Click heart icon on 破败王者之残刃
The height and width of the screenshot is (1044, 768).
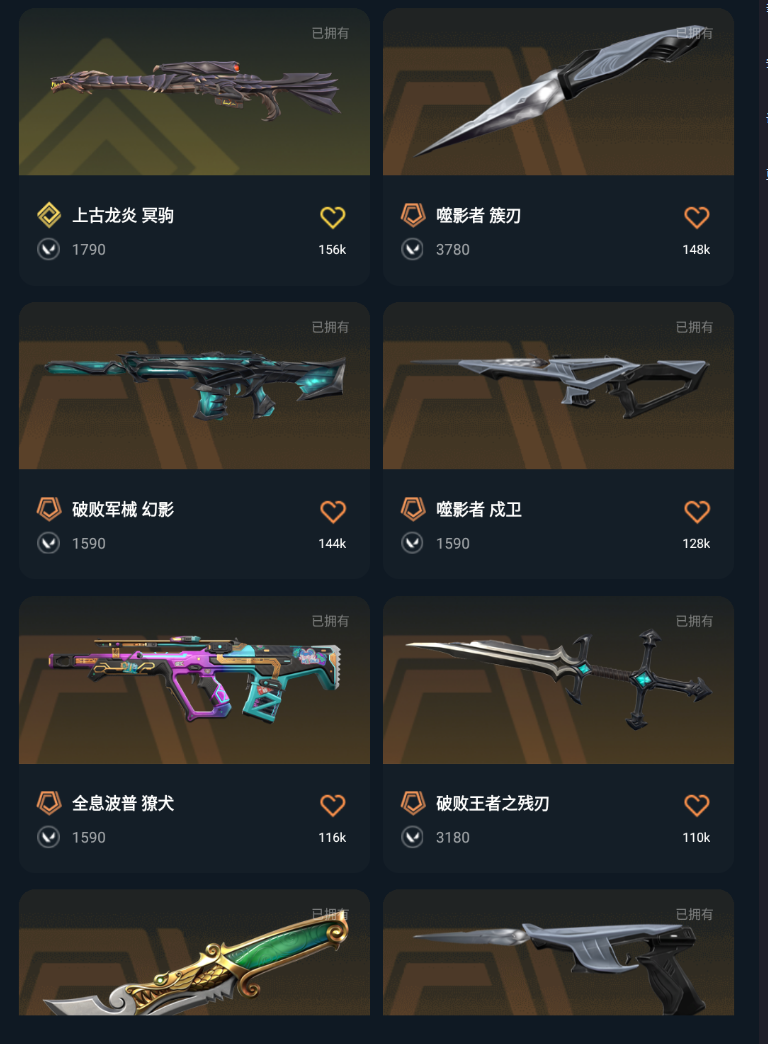tap(697, 805)
